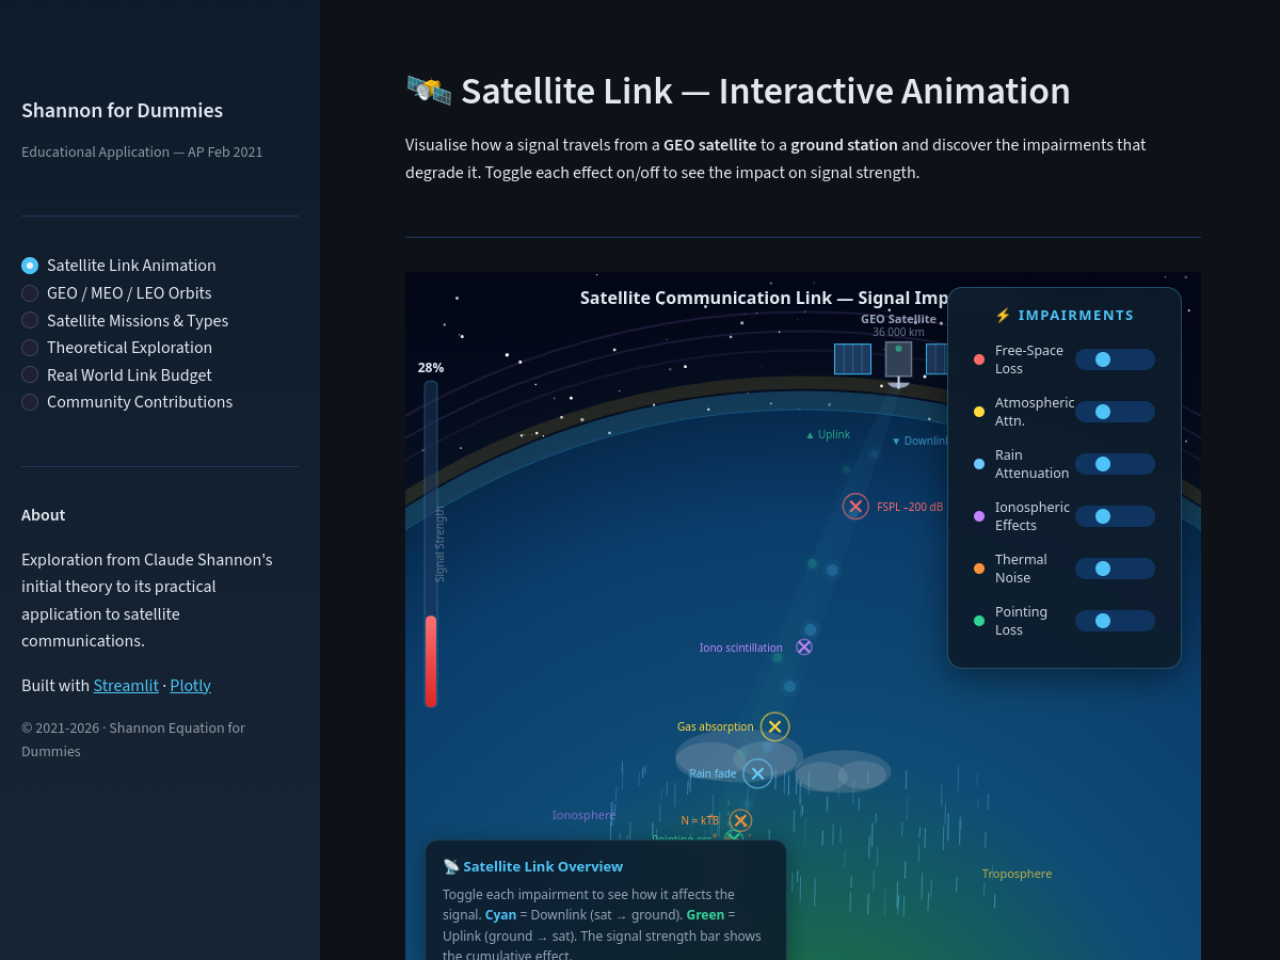
Task: Toggle the Free-Space Loss switch
Action: tap(1115, 359)
